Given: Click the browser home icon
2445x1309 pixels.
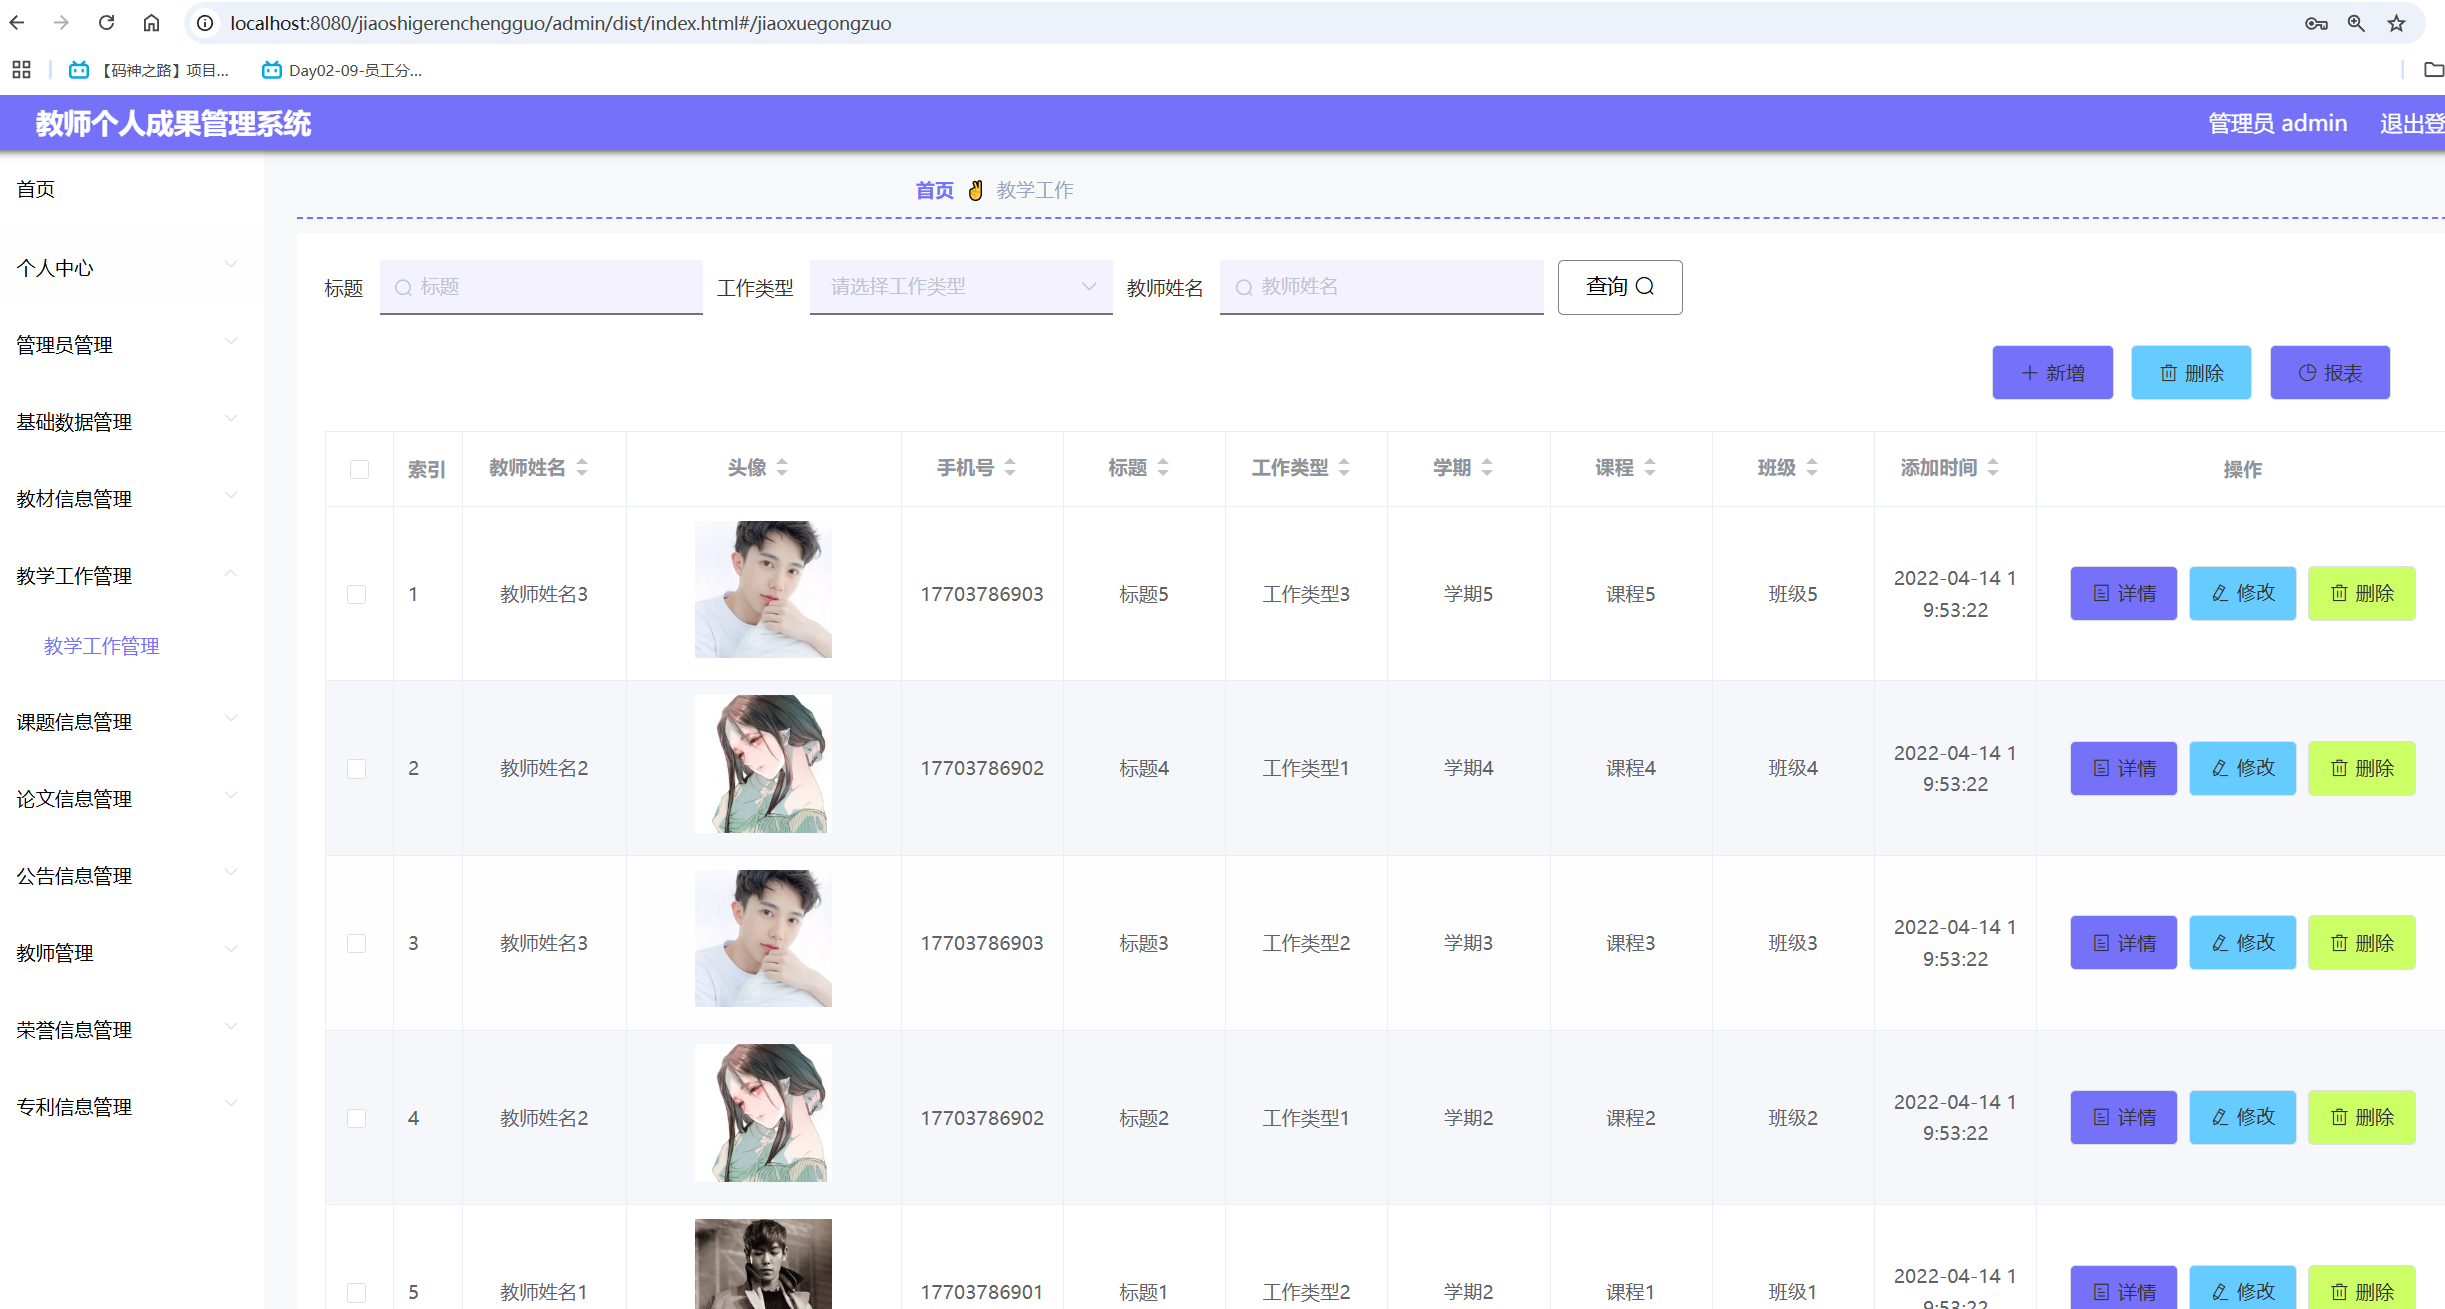Looking at the screenshot, I should [151, 23].
